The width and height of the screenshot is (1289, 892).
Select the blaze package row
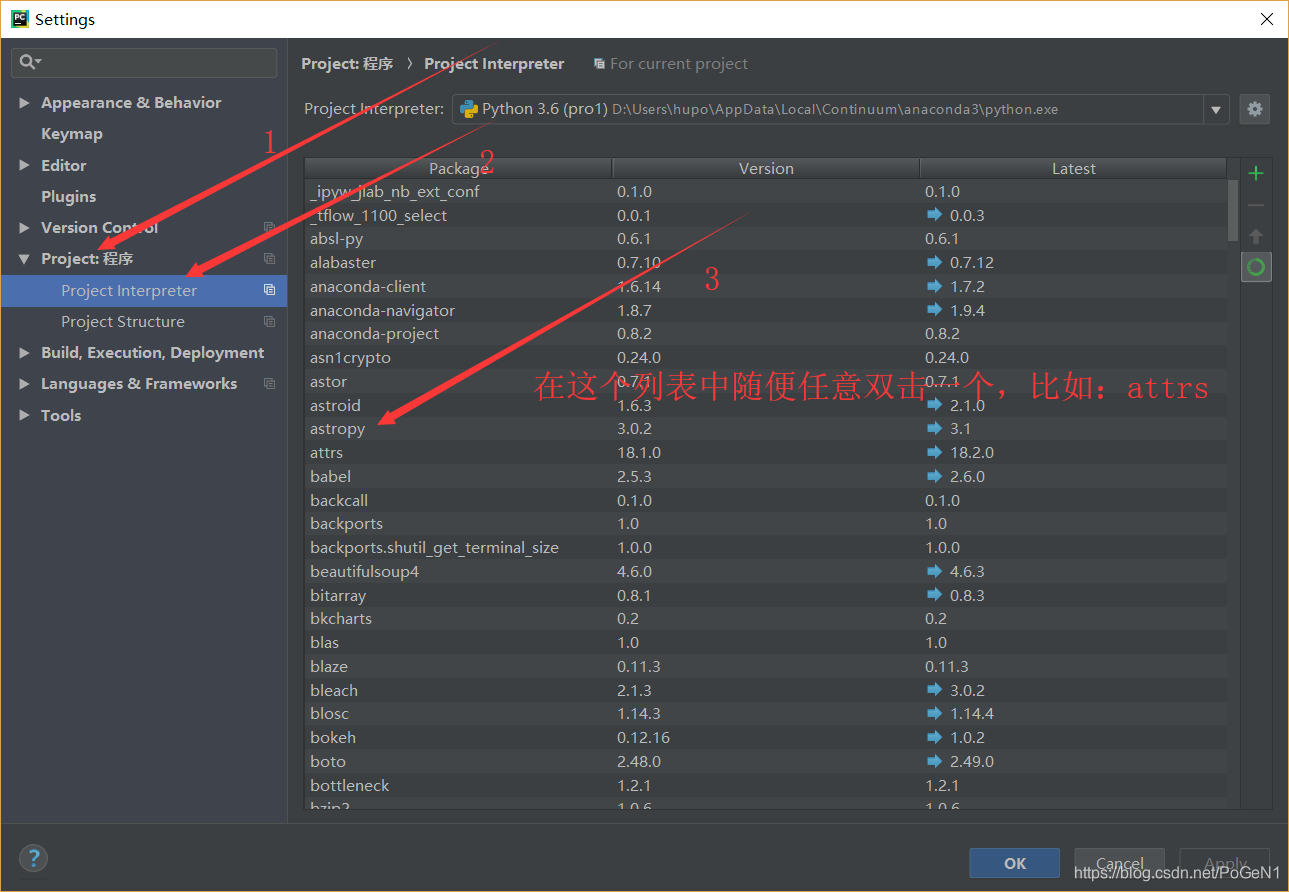click(766, 666)
